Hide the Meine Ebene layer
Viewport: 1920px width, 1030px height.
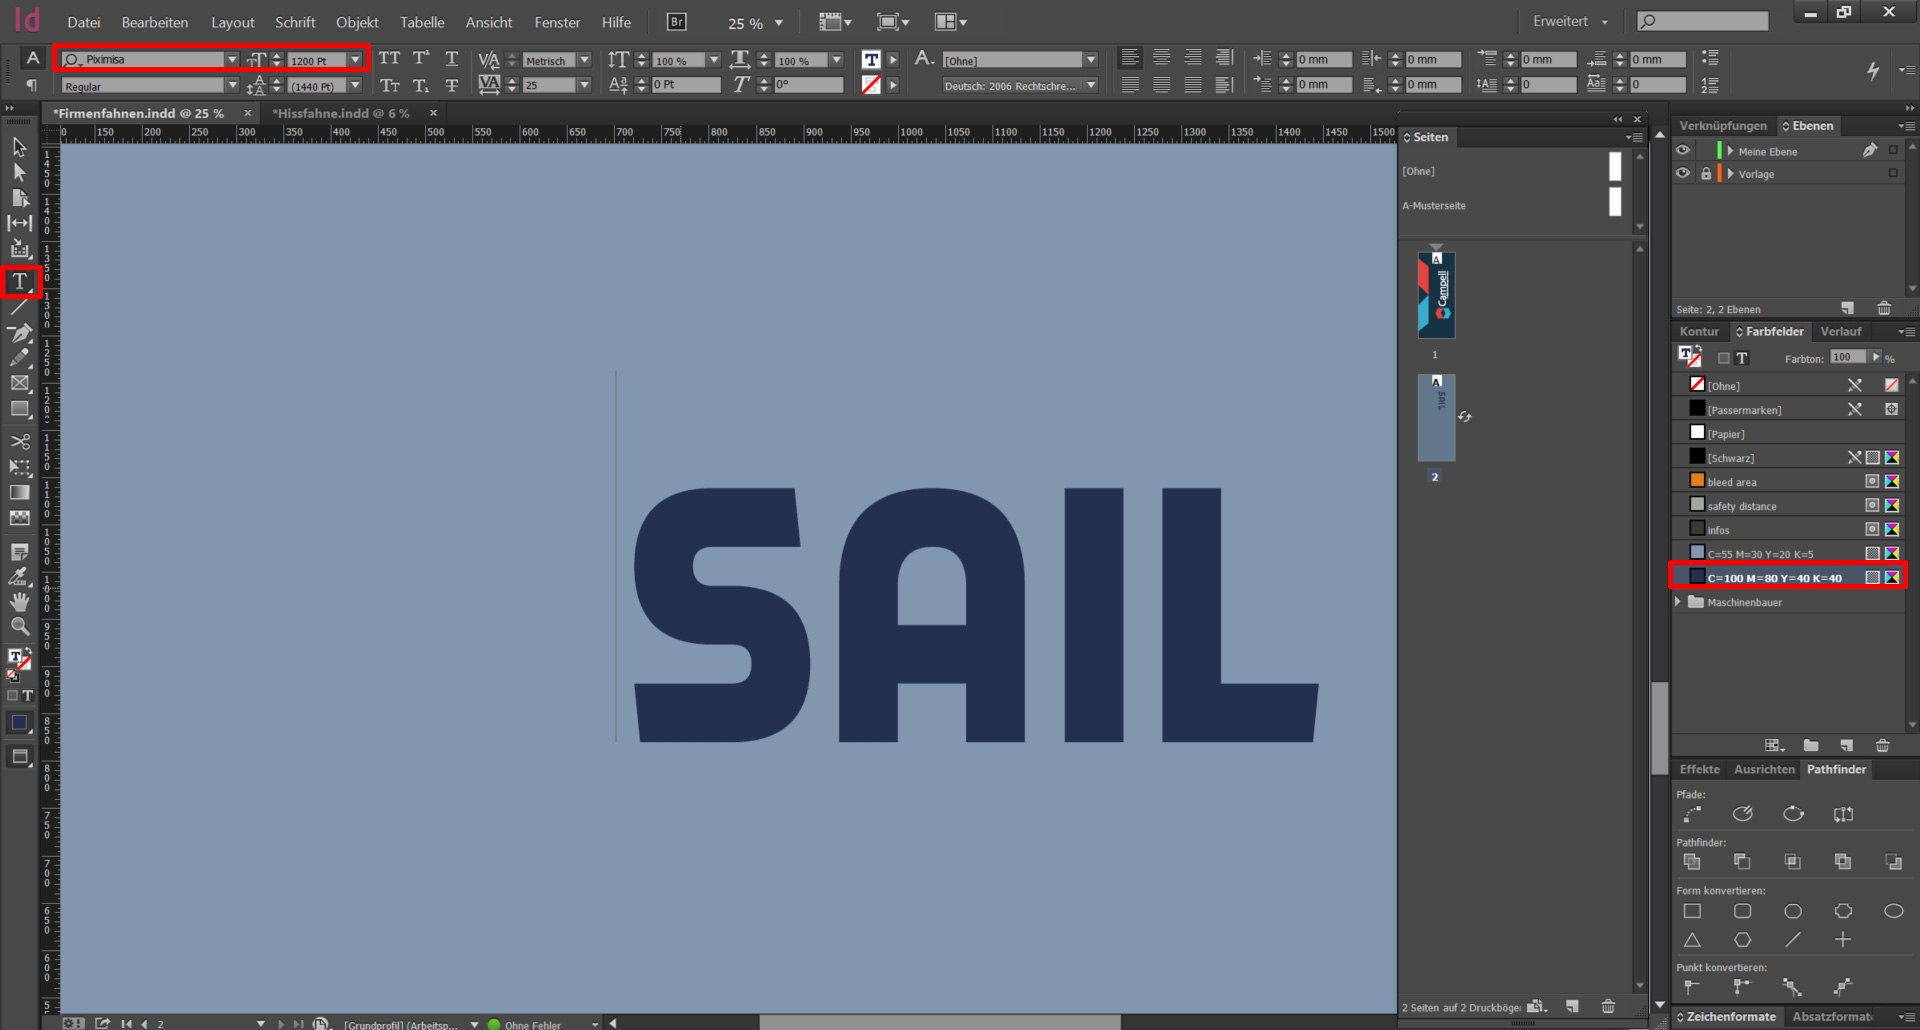1683,150
